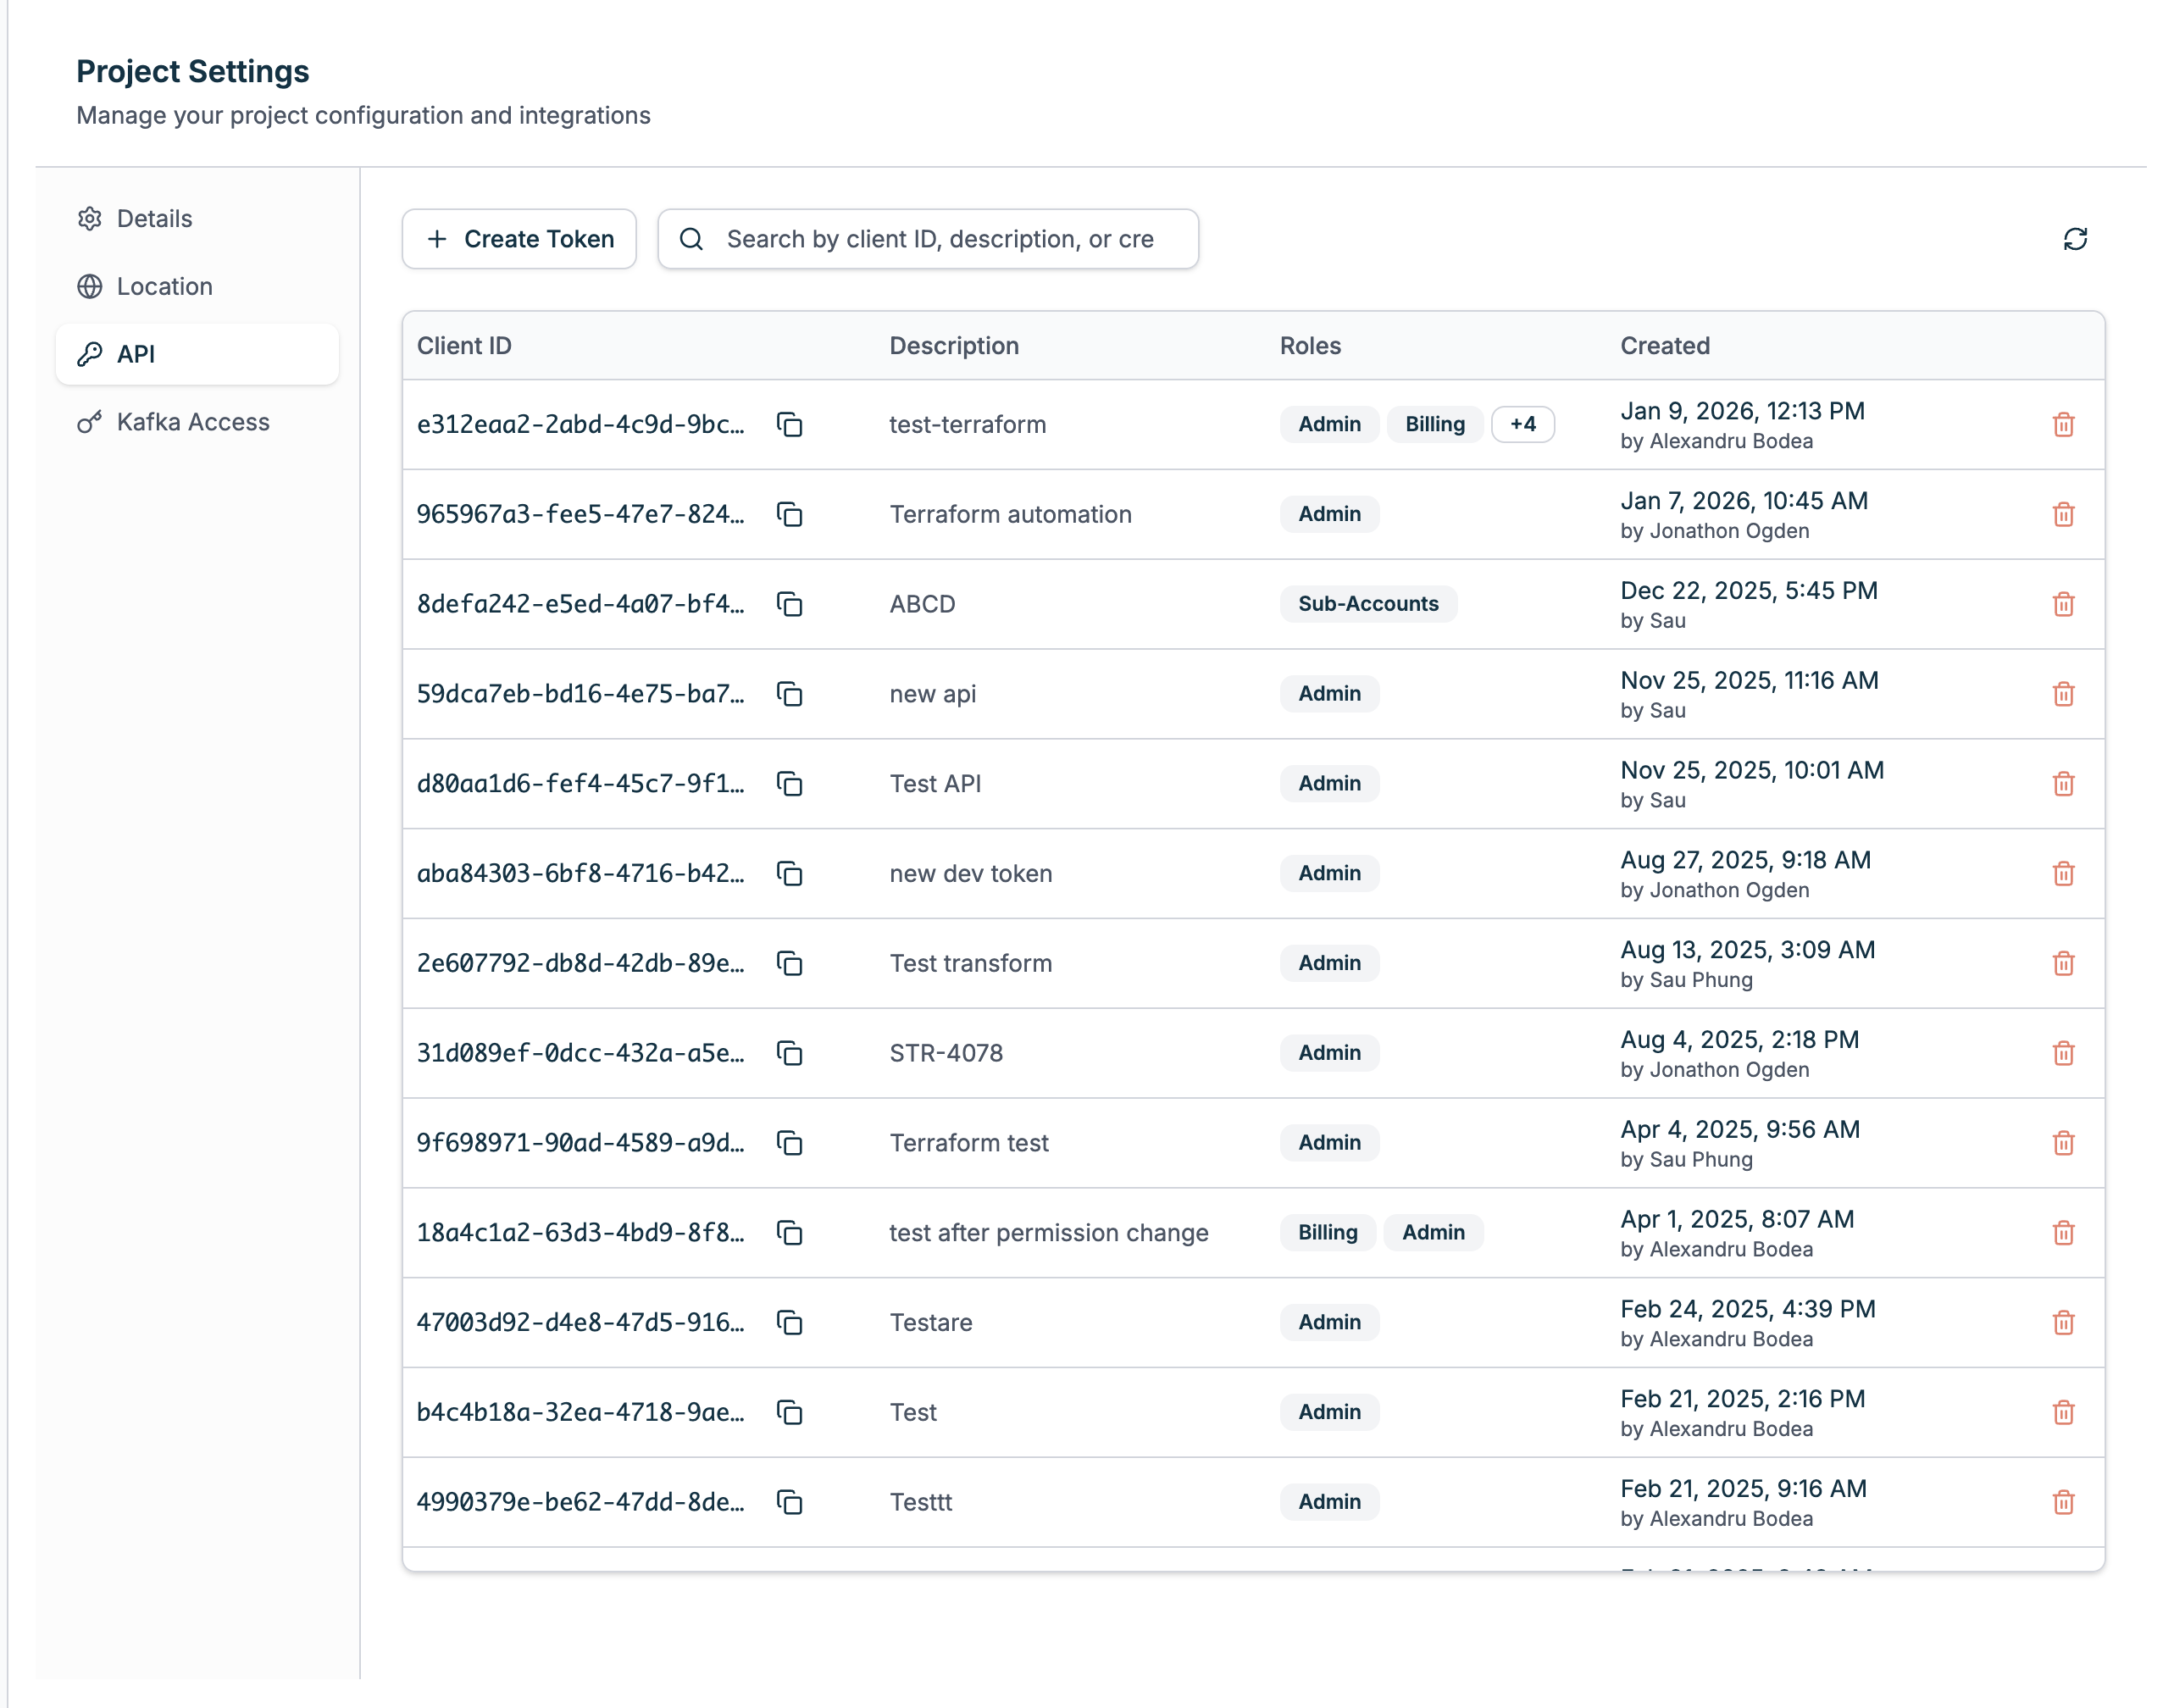
Task: Copy the Test API client ID
Action: click(x=790, y=784)
